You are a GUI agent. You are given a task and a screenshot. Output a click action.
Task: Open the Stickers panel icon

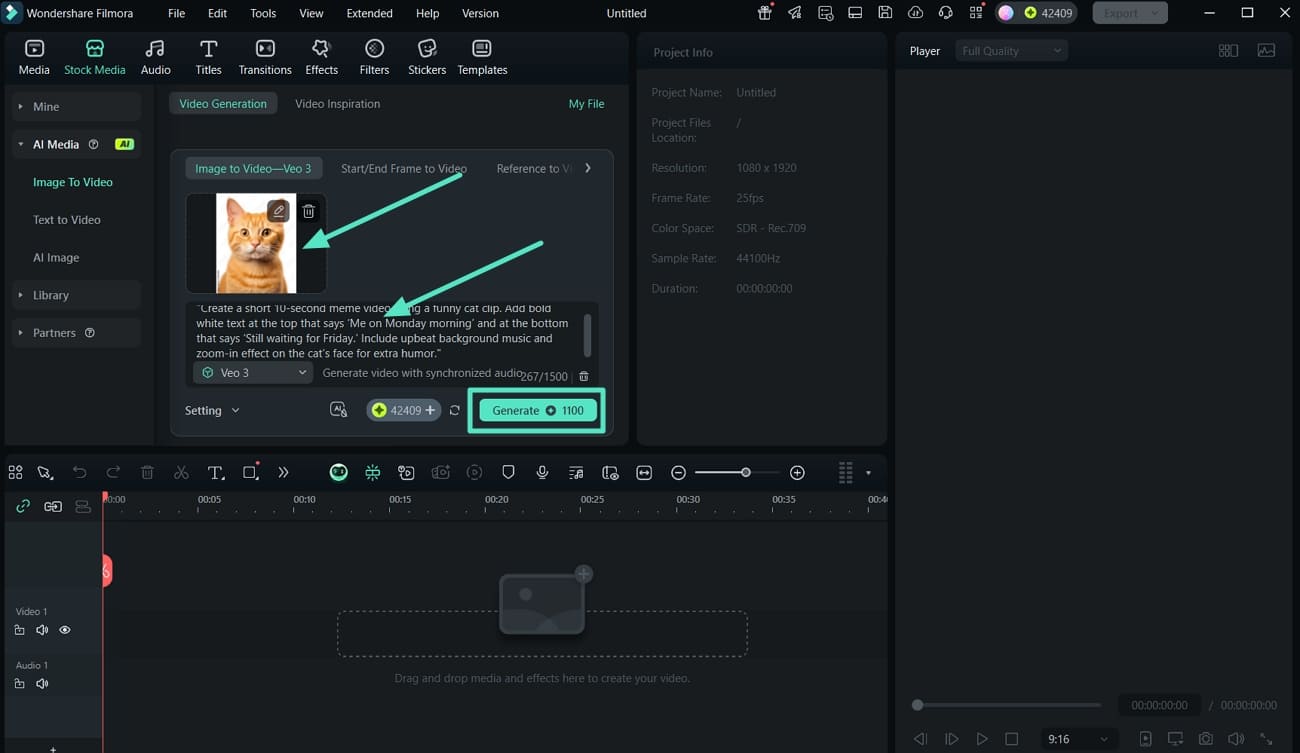[427, 57]
